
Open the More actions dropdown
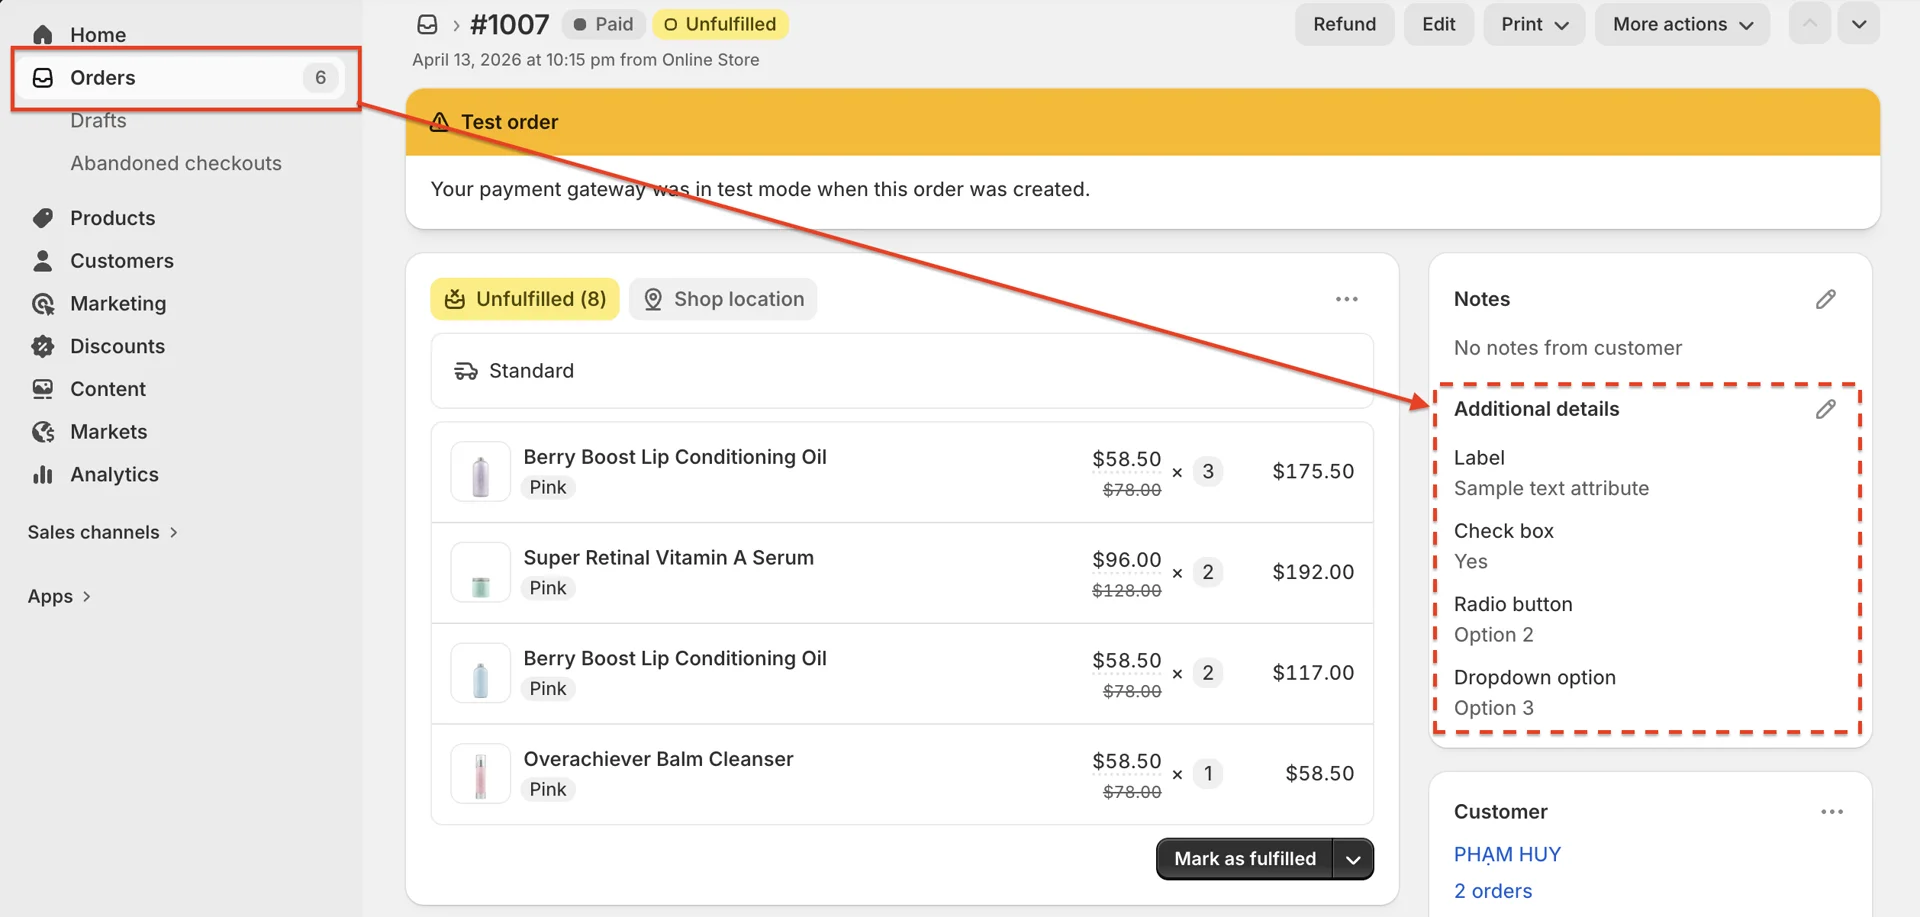pyautogui.click(x=1682, y=24)
